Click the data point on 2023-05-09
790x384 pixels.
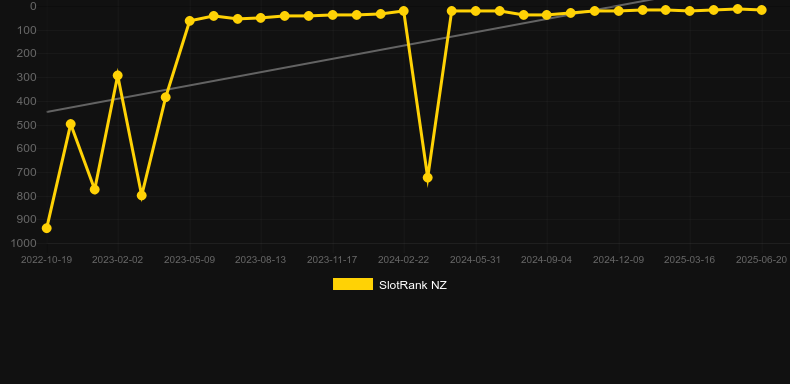[190, 21]
